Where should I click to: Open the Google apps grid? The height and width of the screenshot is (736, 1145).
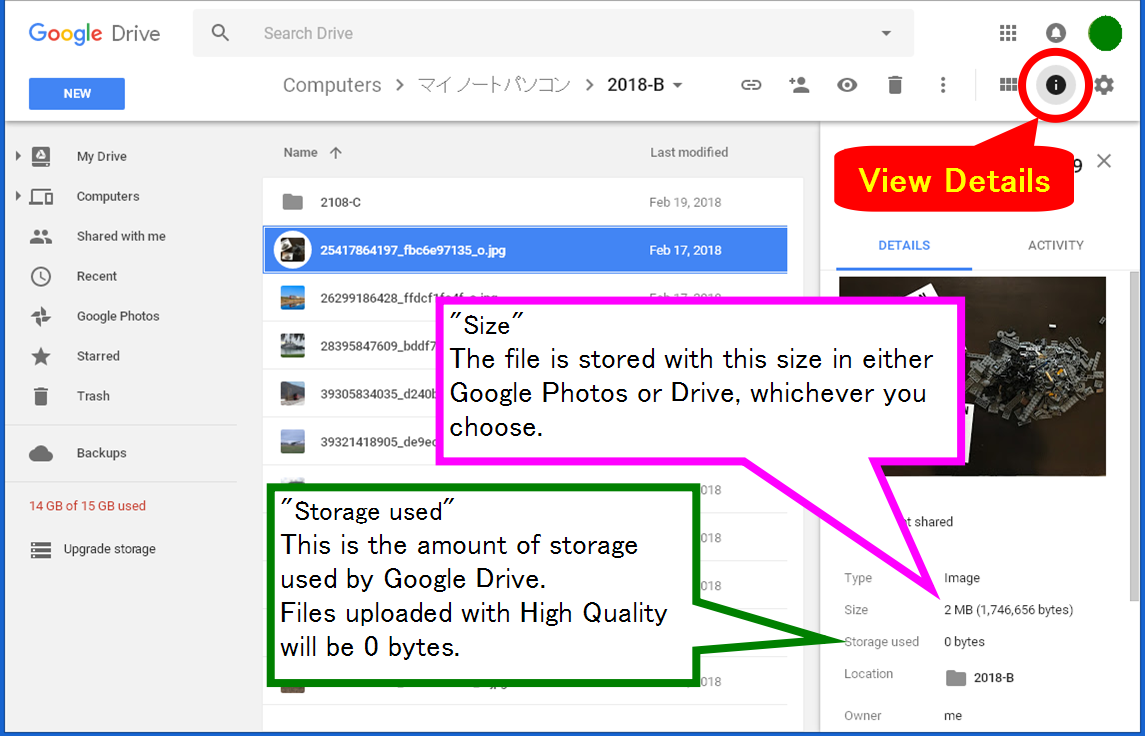pyautogui.click(x=1008, y=33)
